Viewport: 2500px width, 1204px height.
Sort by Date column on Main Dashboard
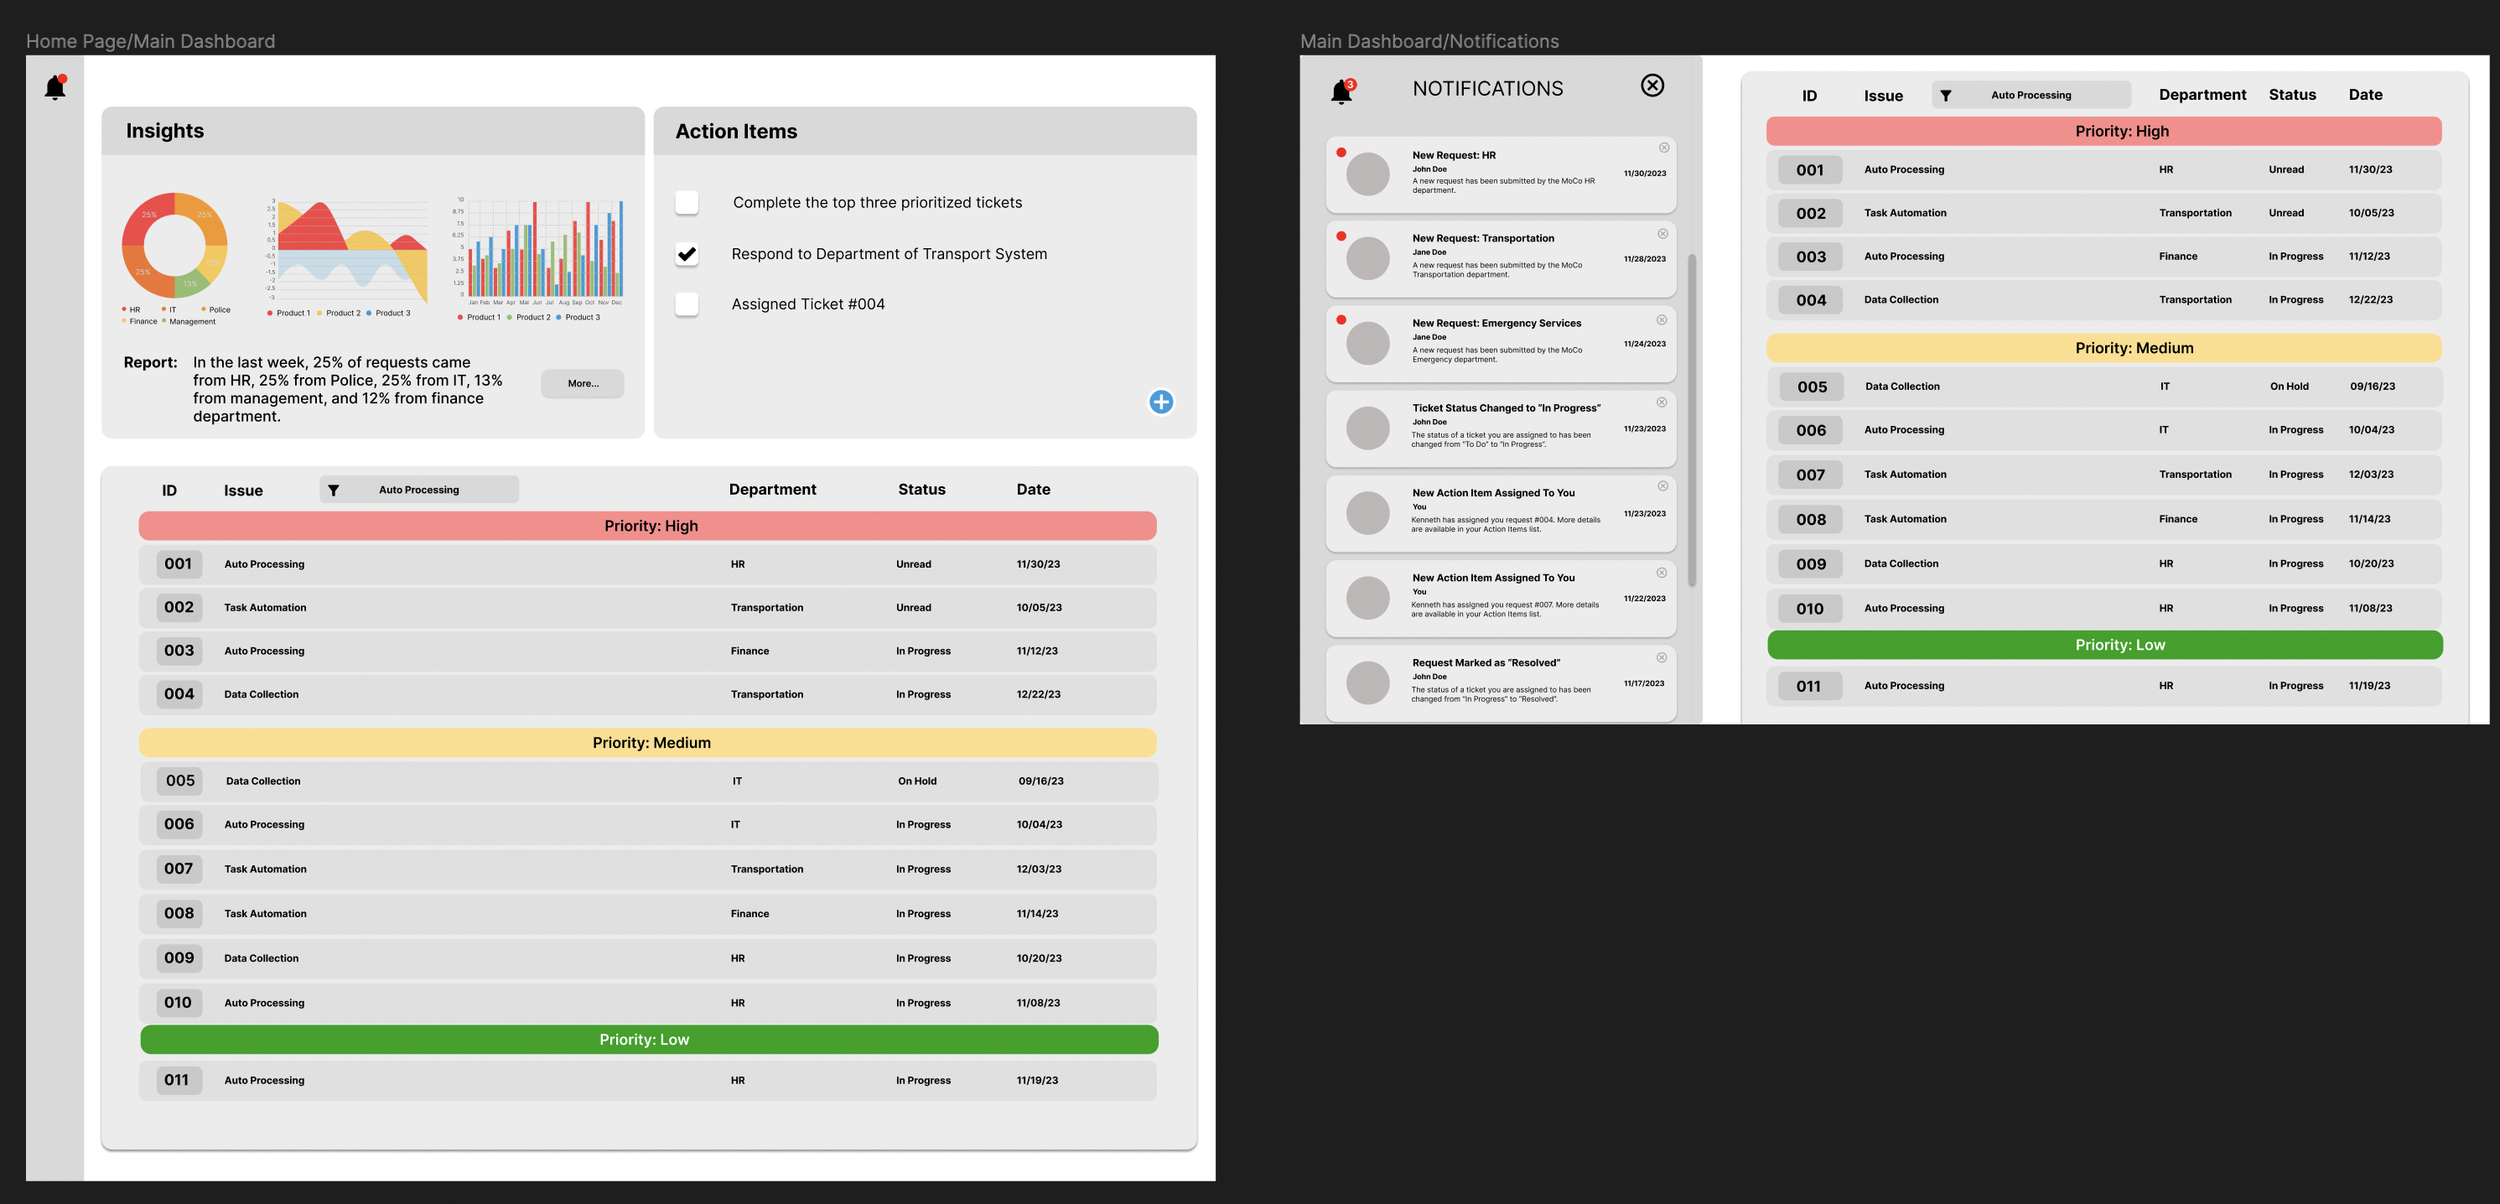1033,490
